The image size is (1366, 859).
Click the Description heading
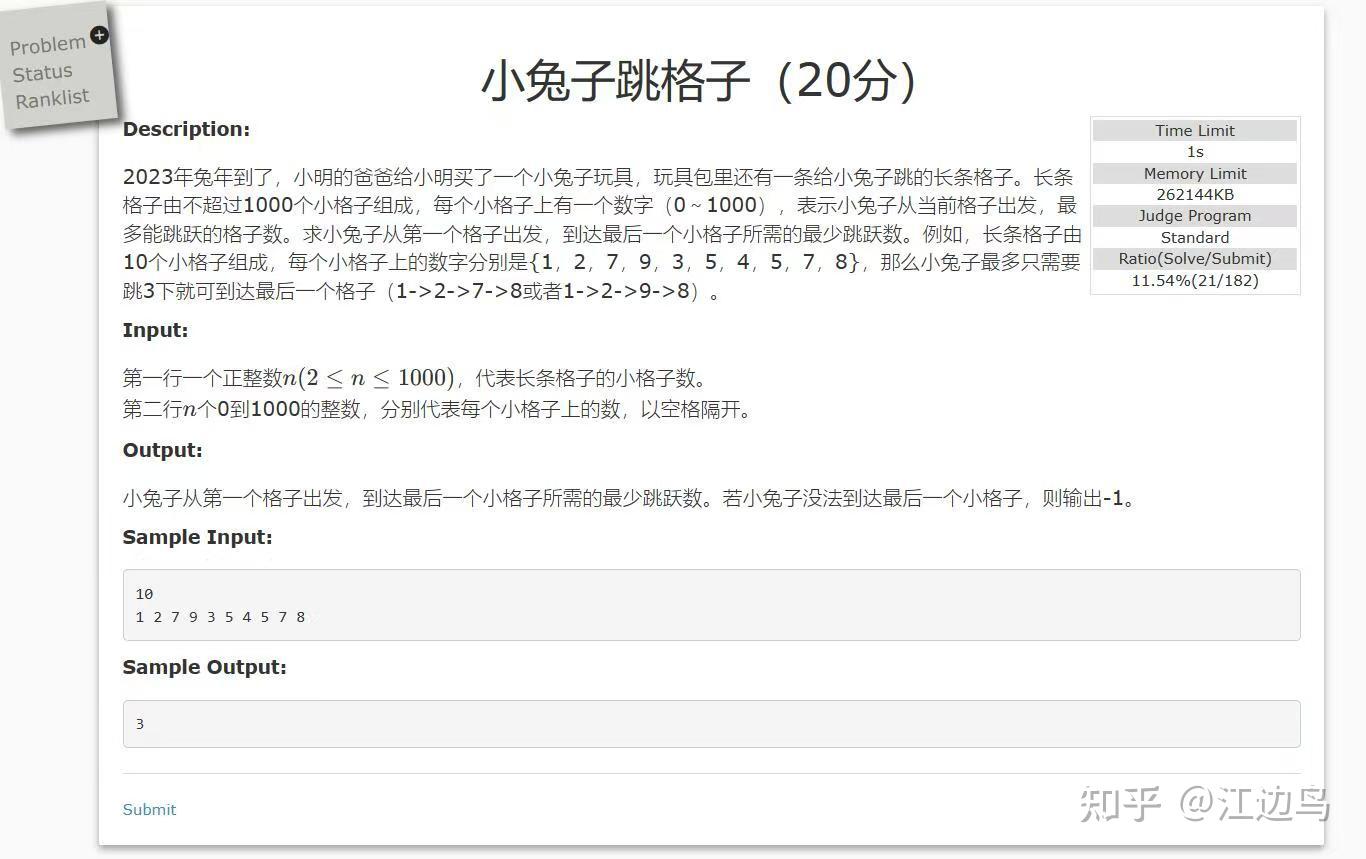[186, 129]
